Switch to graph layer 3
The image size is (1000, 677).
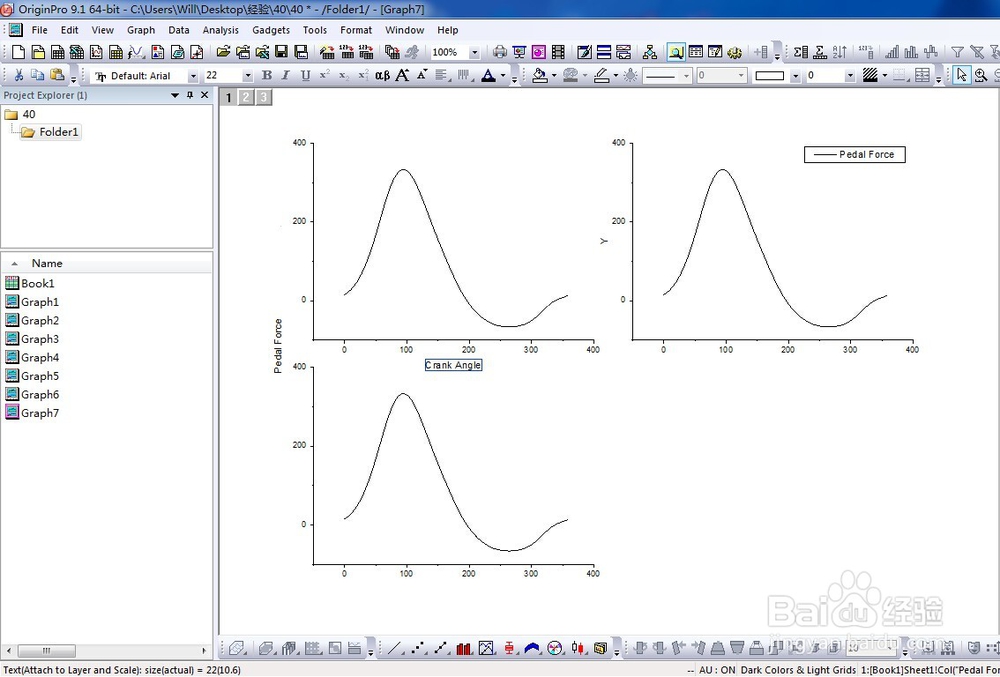[x=263, y=98]
